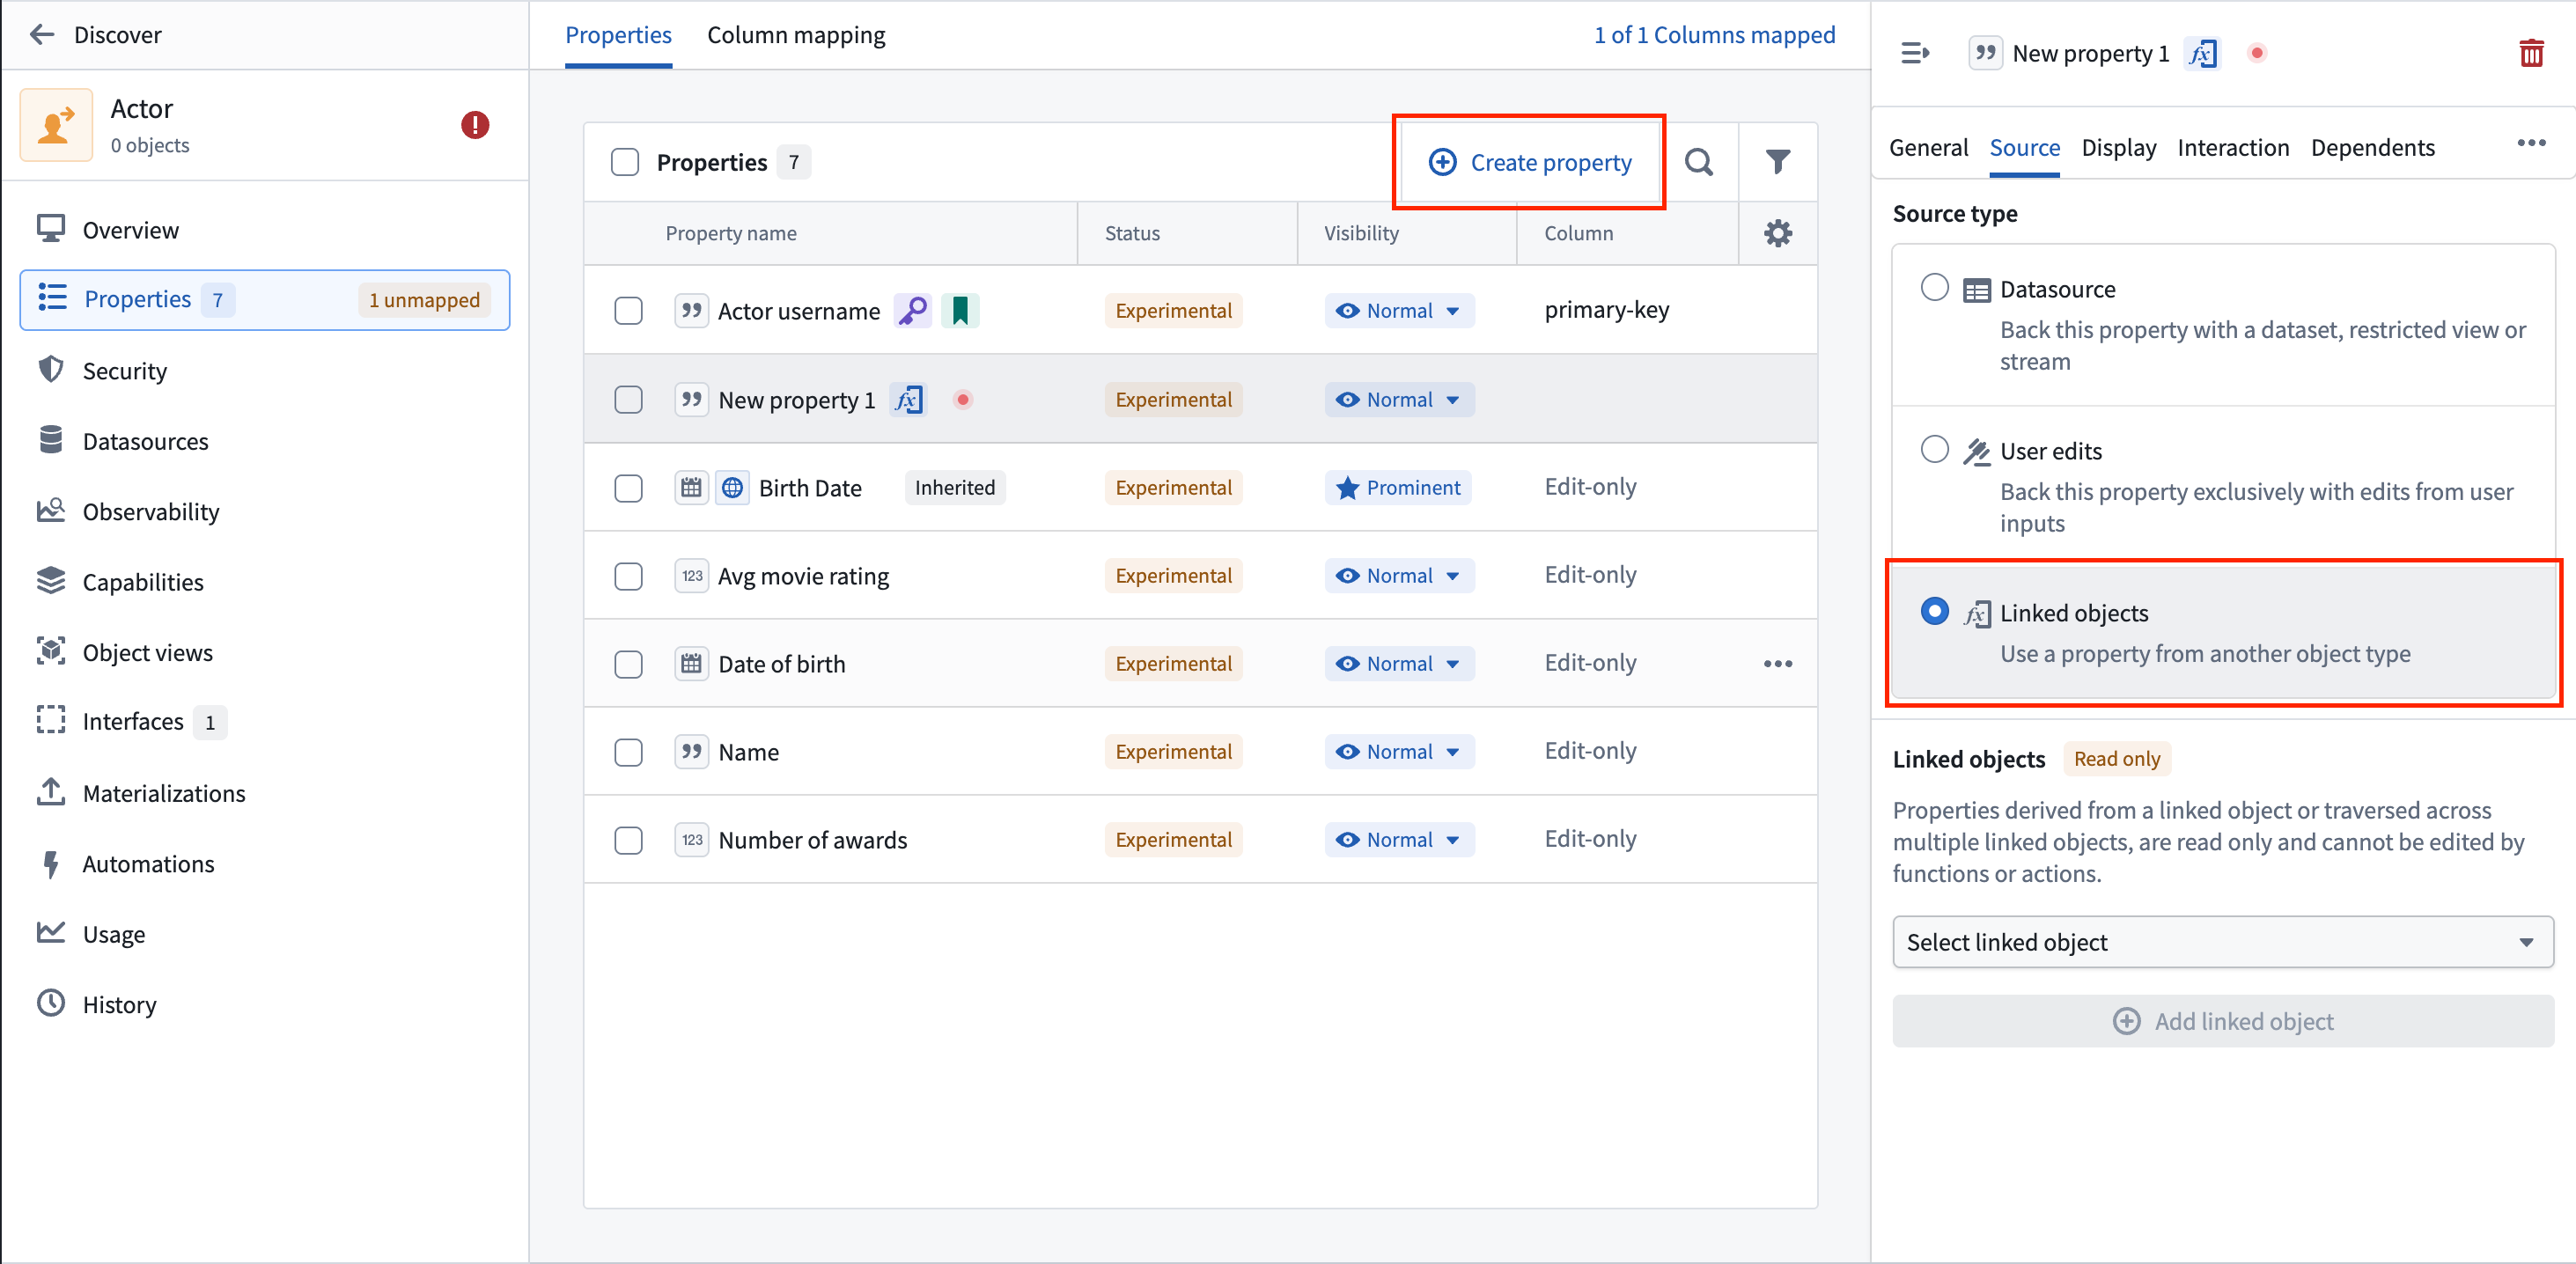Image resolution: width=2576 pixels, height=1264 pixels.
Task: Click the string type icon on Name row
Action: click(691, 752)
